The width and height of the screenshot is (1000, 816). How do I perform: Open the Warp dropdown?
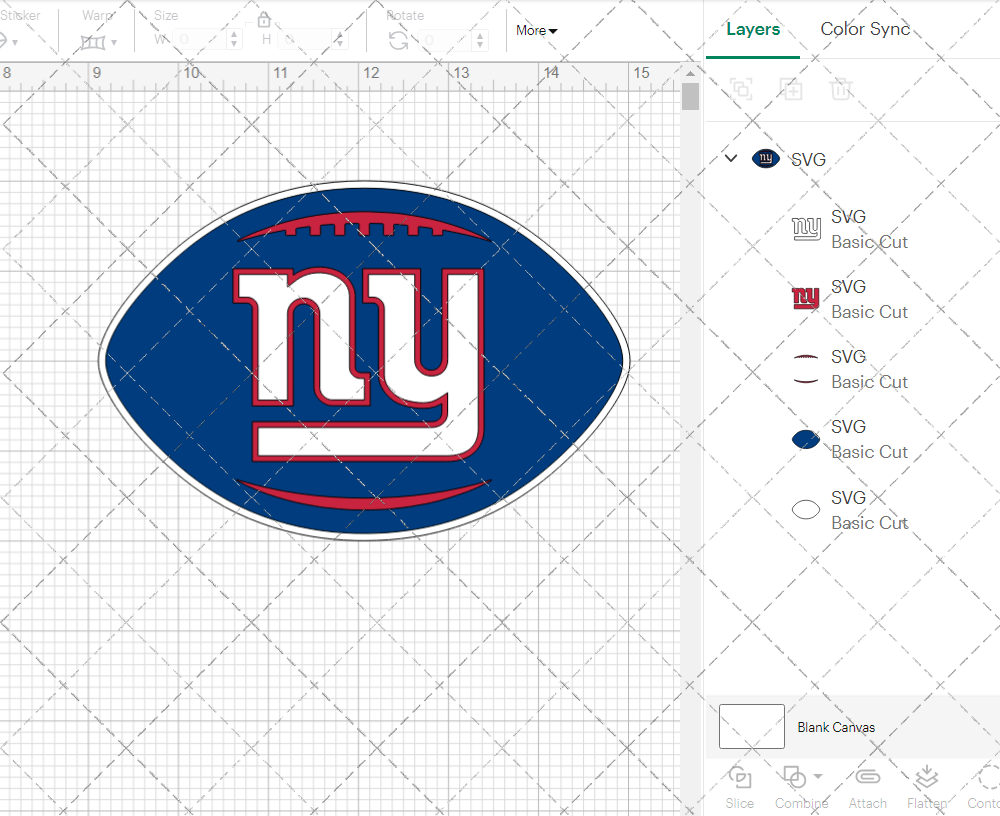[x=99, y=42]
